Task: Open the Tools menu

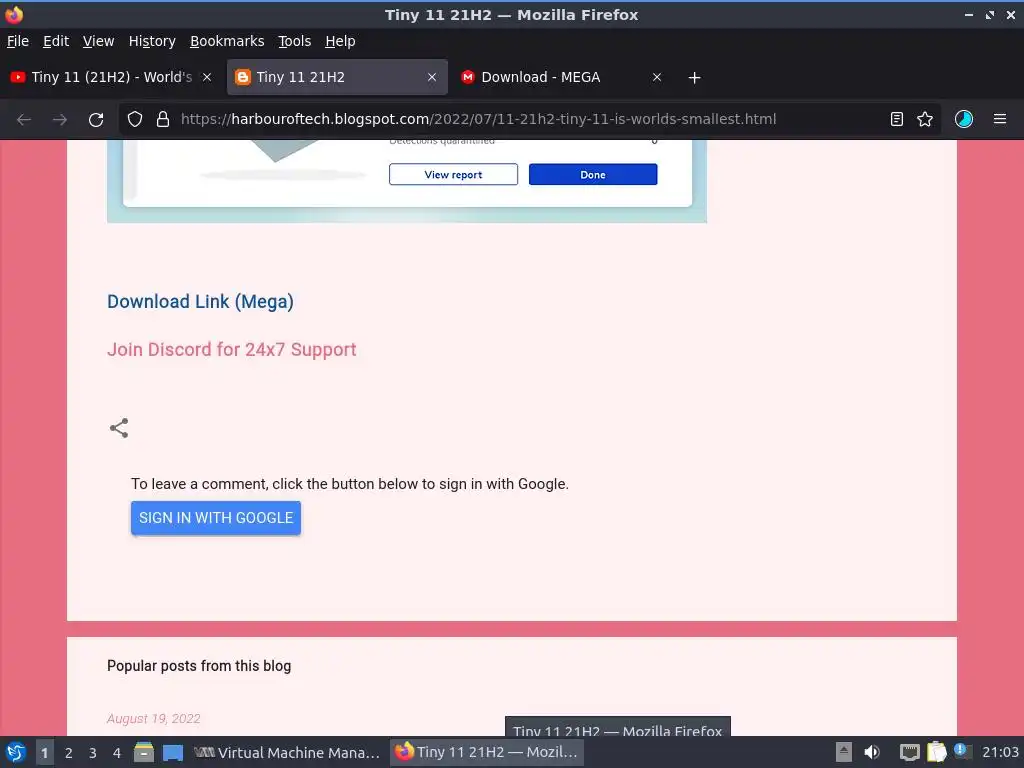Action: (295, 41)
